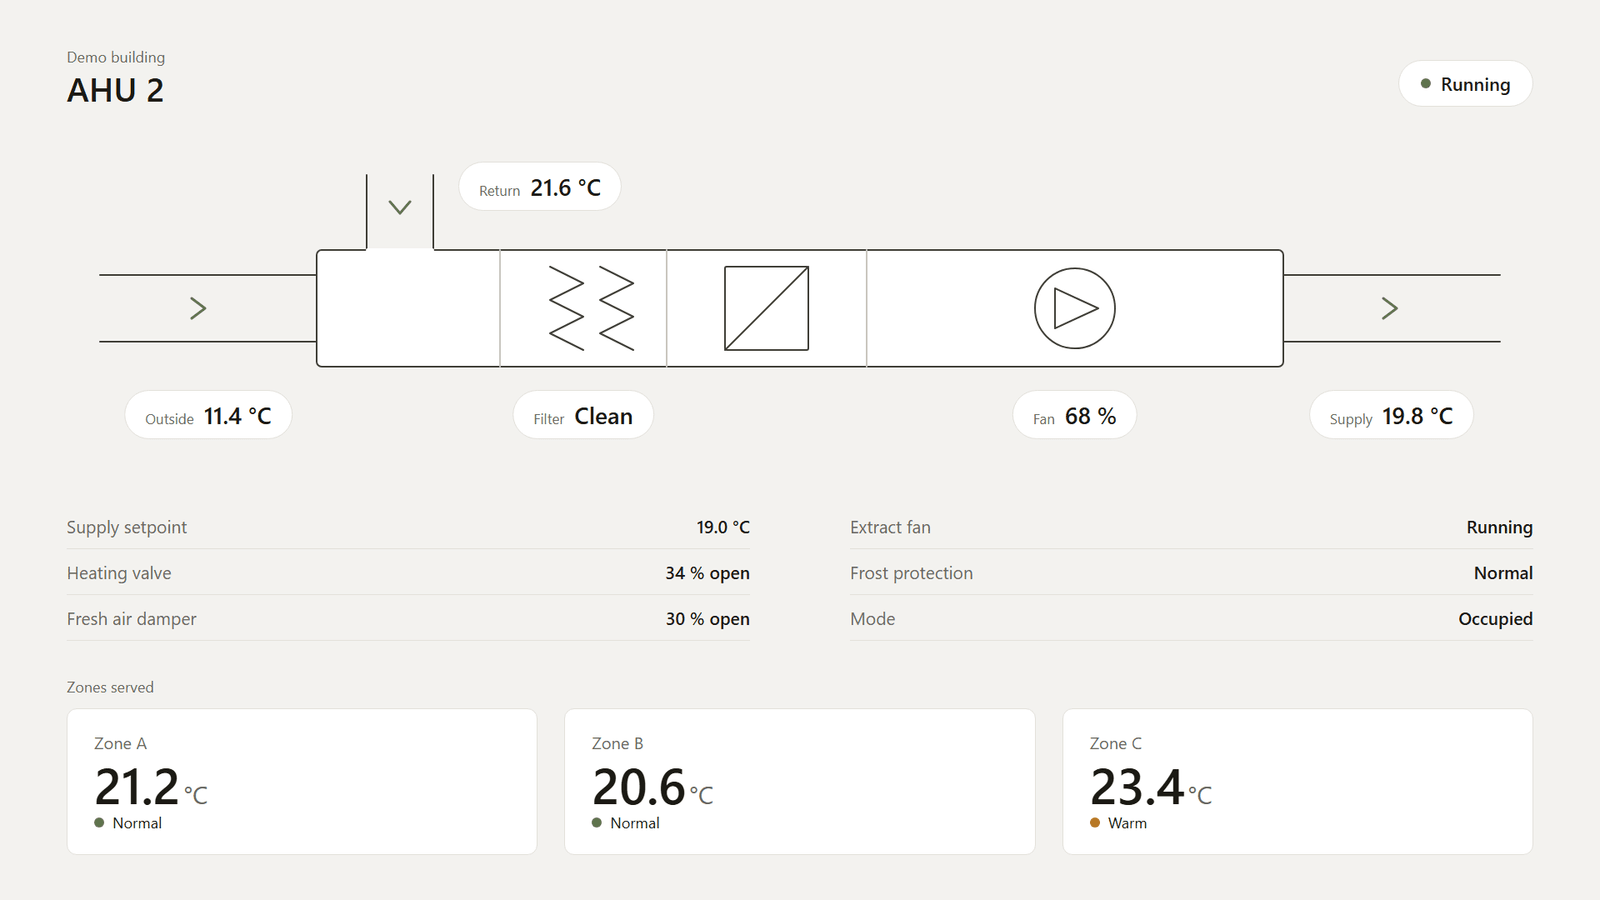Click the Mode Occupied value

pyautogui.click(x=1495, y=619)
